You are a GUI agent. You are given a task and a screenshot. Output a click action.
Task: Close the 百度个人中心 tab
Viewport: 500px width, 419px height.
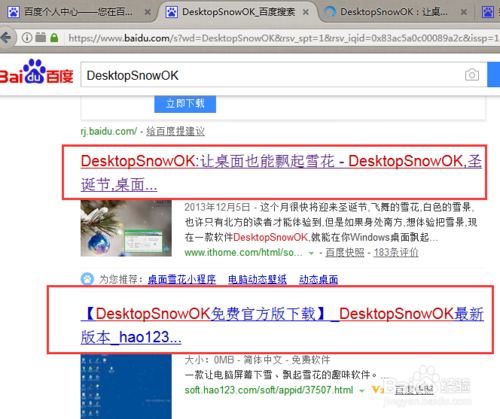[147, 12]
